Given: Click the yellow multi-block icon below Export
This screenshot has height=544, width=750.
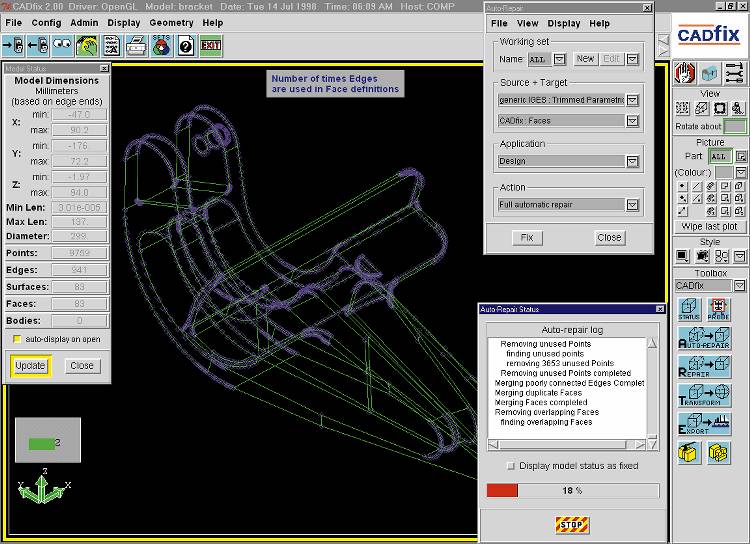Looking at the screenshot, I should [x=718, y=453].
